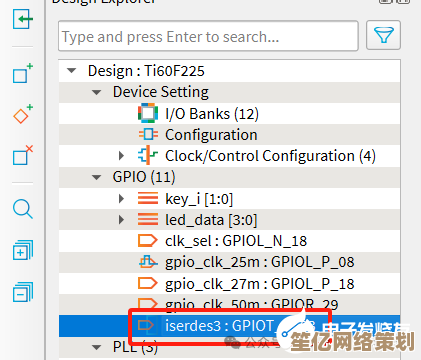Select the iserdes3 : GPIOT row
This screenshot has width=421, height=360.
coord(229,325)
